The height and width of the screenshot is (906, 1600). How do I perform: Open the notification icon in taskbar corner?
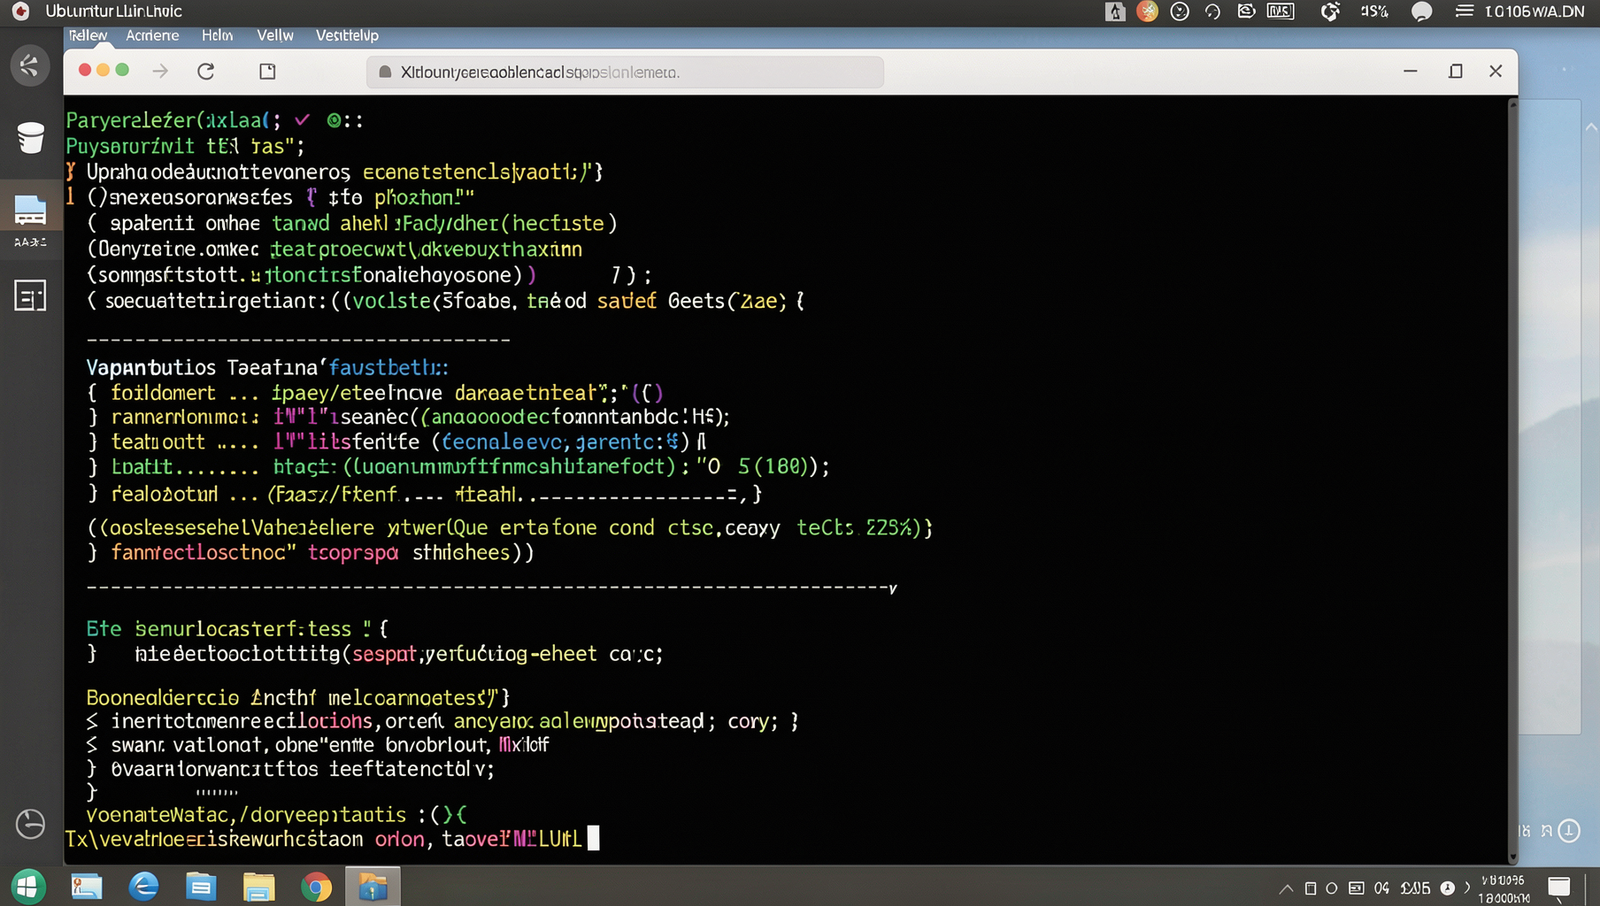point(1559,887)
